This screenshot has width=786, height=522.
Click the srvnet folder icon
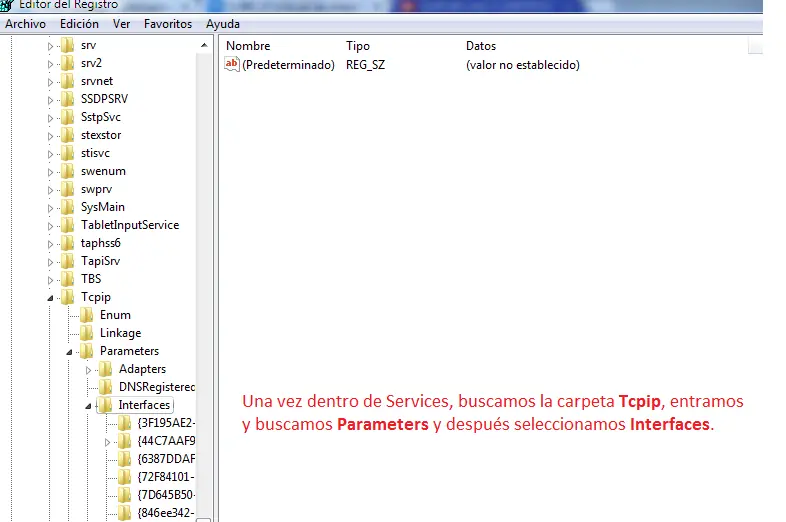coord(68,81)
